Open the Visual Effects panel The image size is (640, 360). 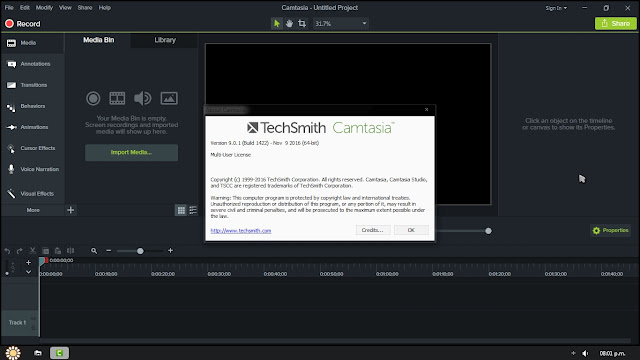click(32, 193)
